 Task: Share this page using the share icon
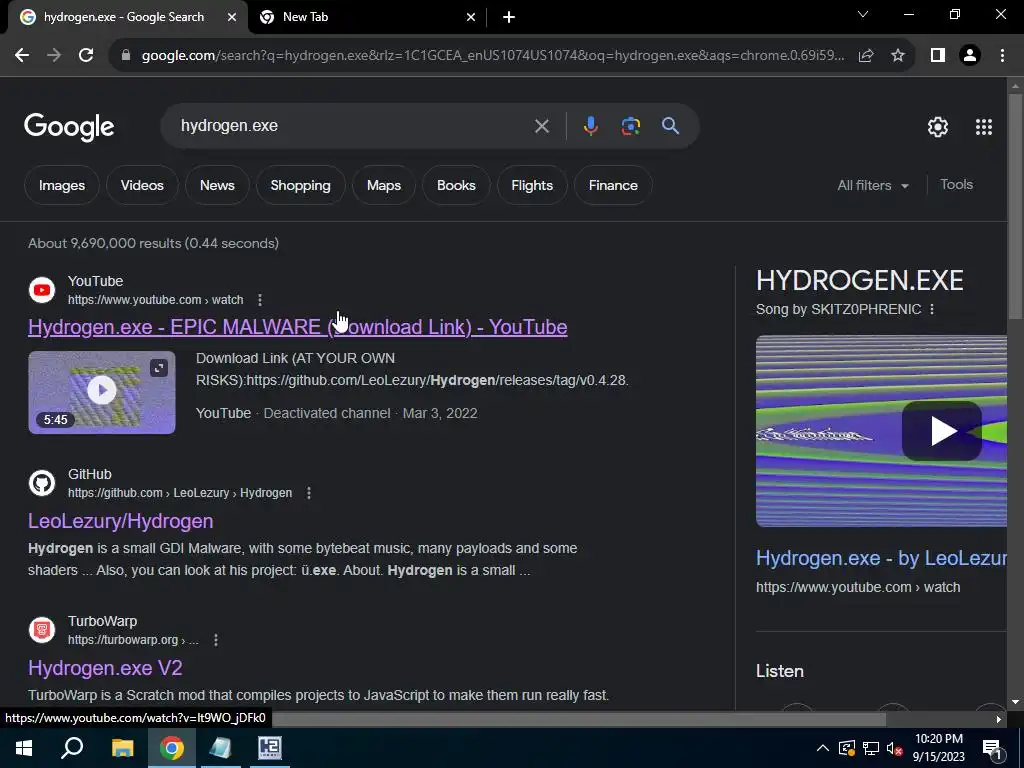[x=866, y=56]
